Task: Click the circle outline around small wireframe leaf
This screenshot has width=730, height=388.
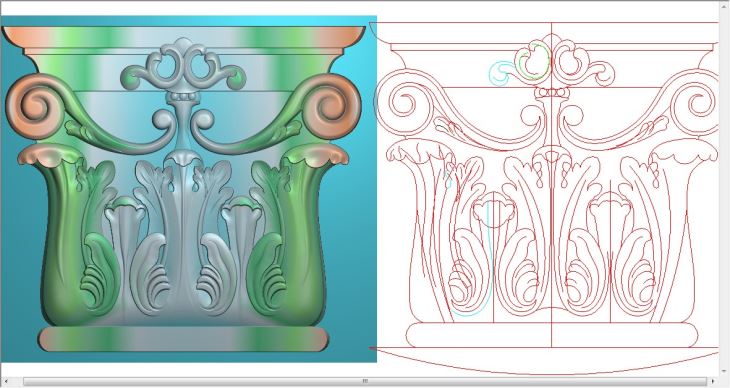Action: point(494,210)
